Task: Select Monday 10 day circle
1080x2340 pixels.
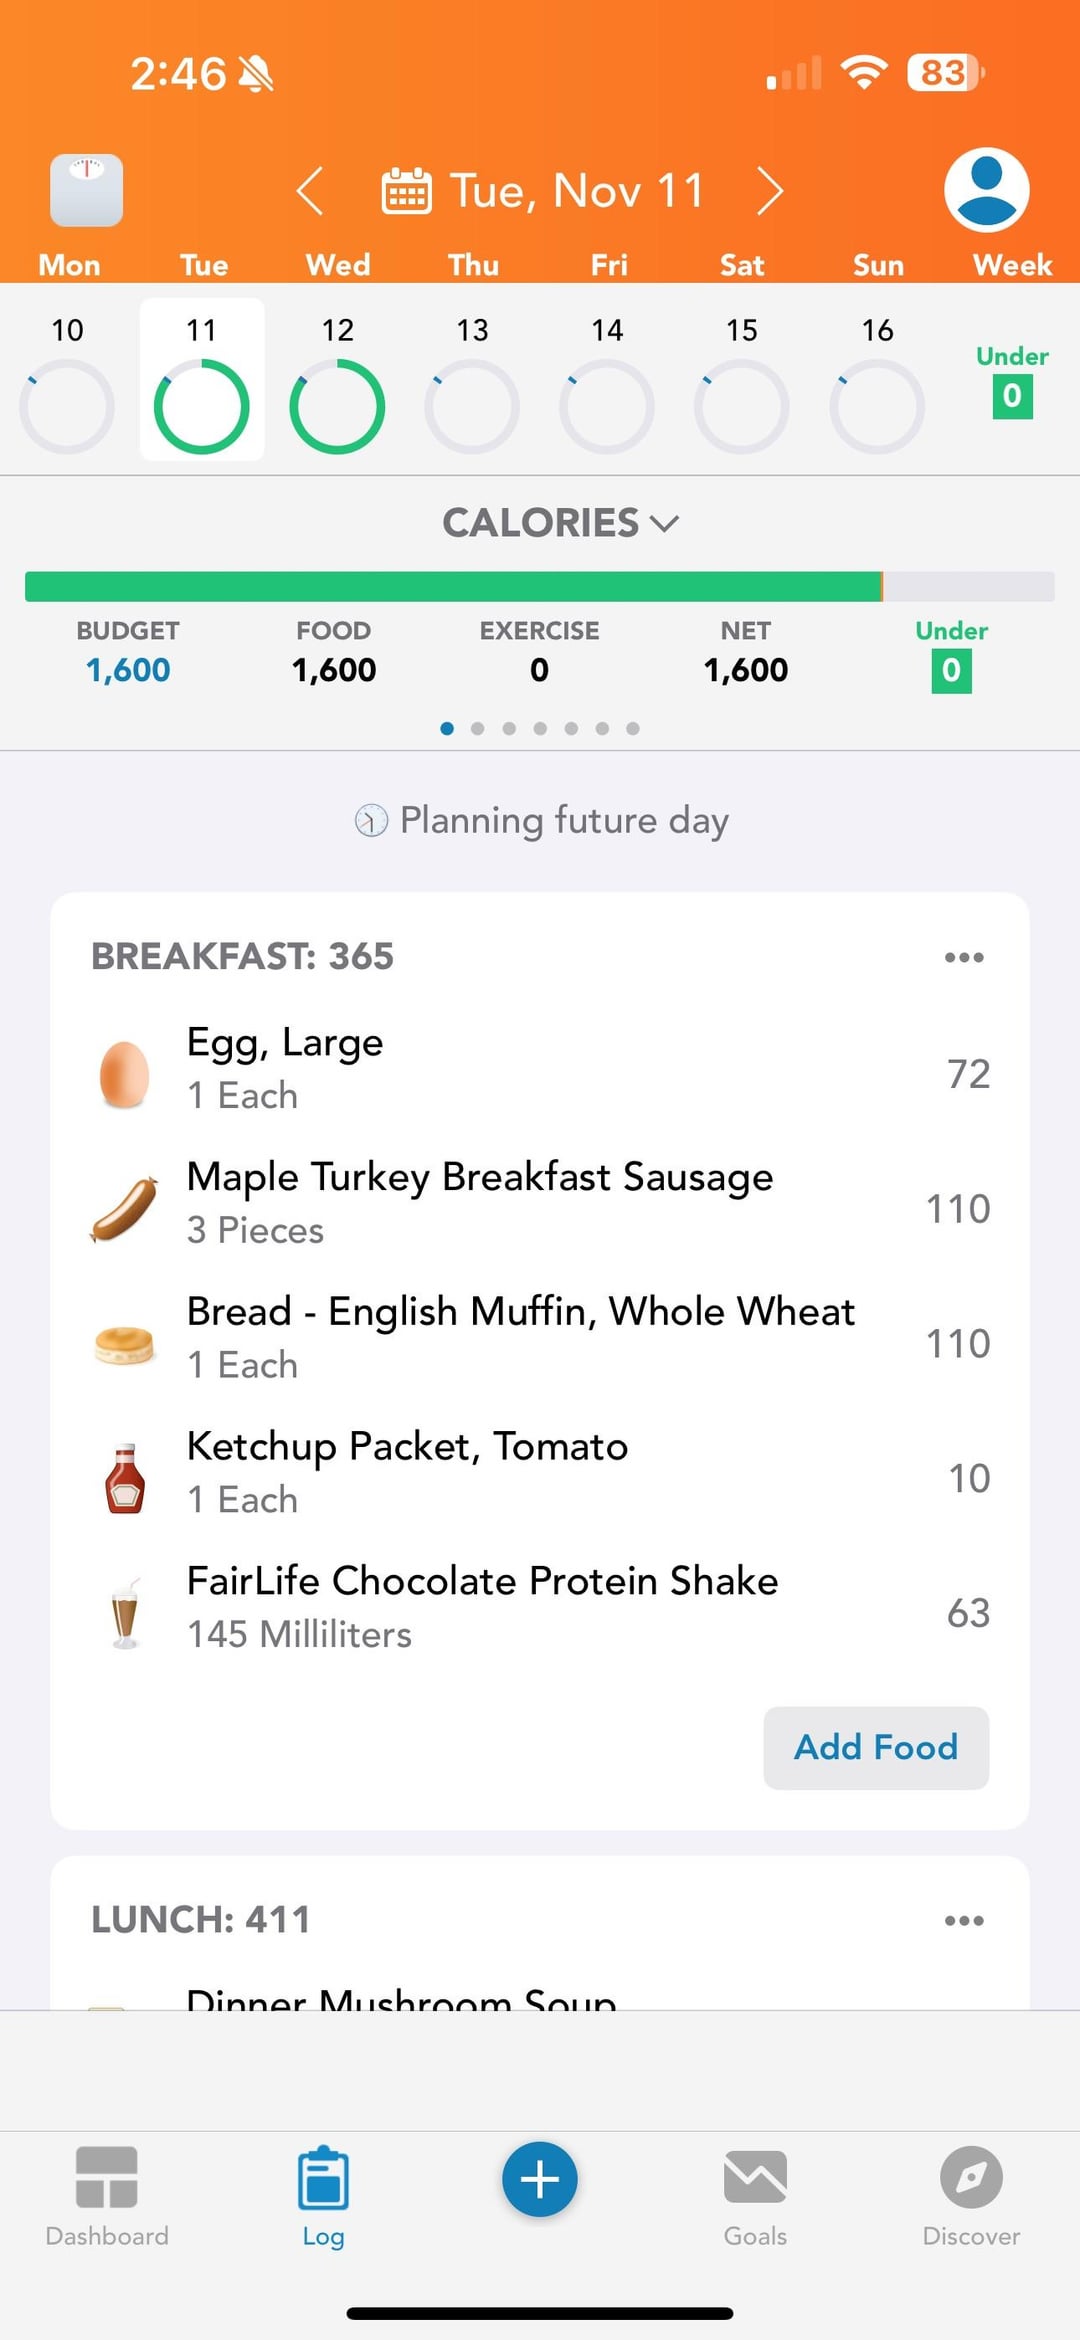Action: (67, 406)
